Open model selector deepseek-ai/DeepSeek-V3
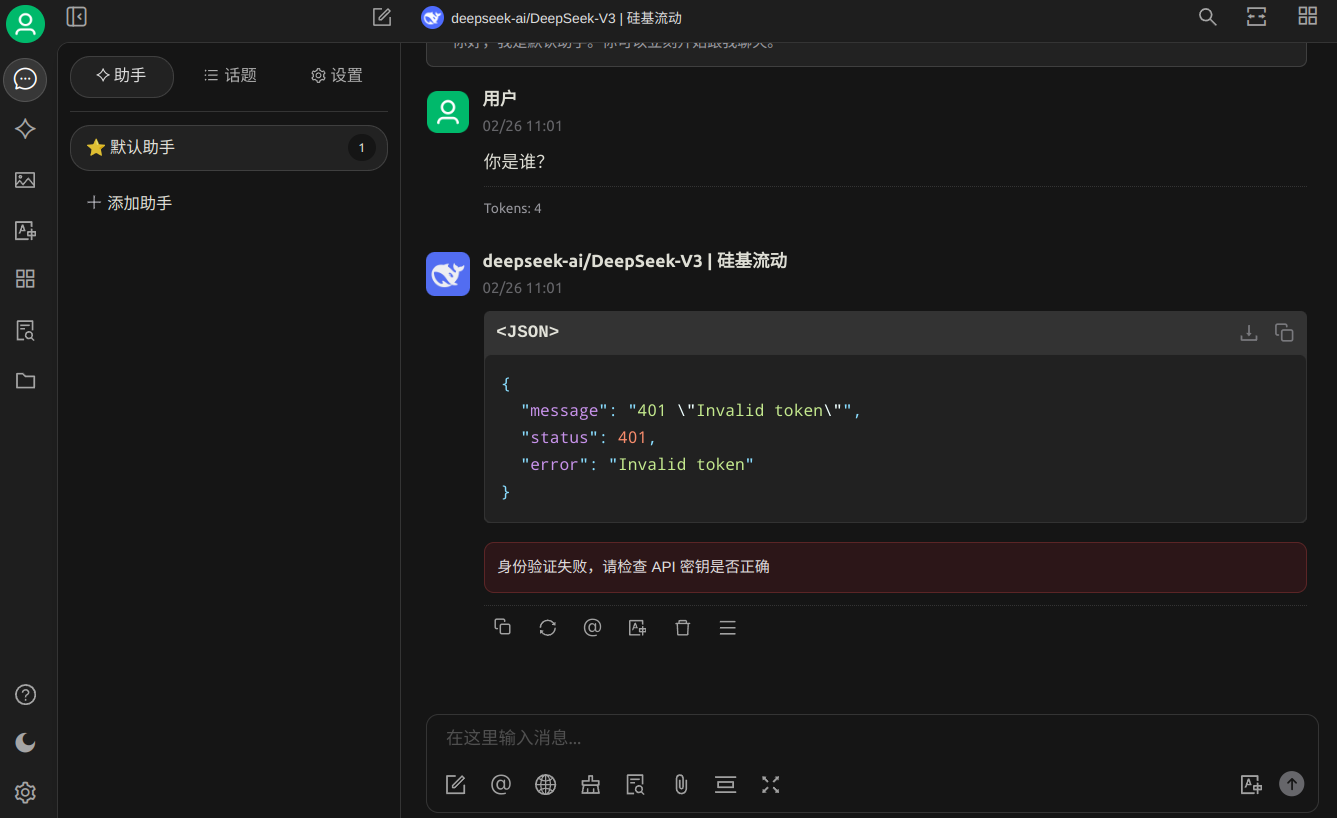 click(x=551, y=18)
